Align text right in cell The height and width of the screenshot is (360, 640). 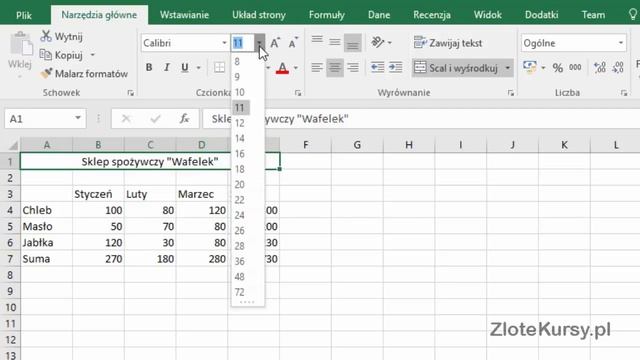click(353, 67)
